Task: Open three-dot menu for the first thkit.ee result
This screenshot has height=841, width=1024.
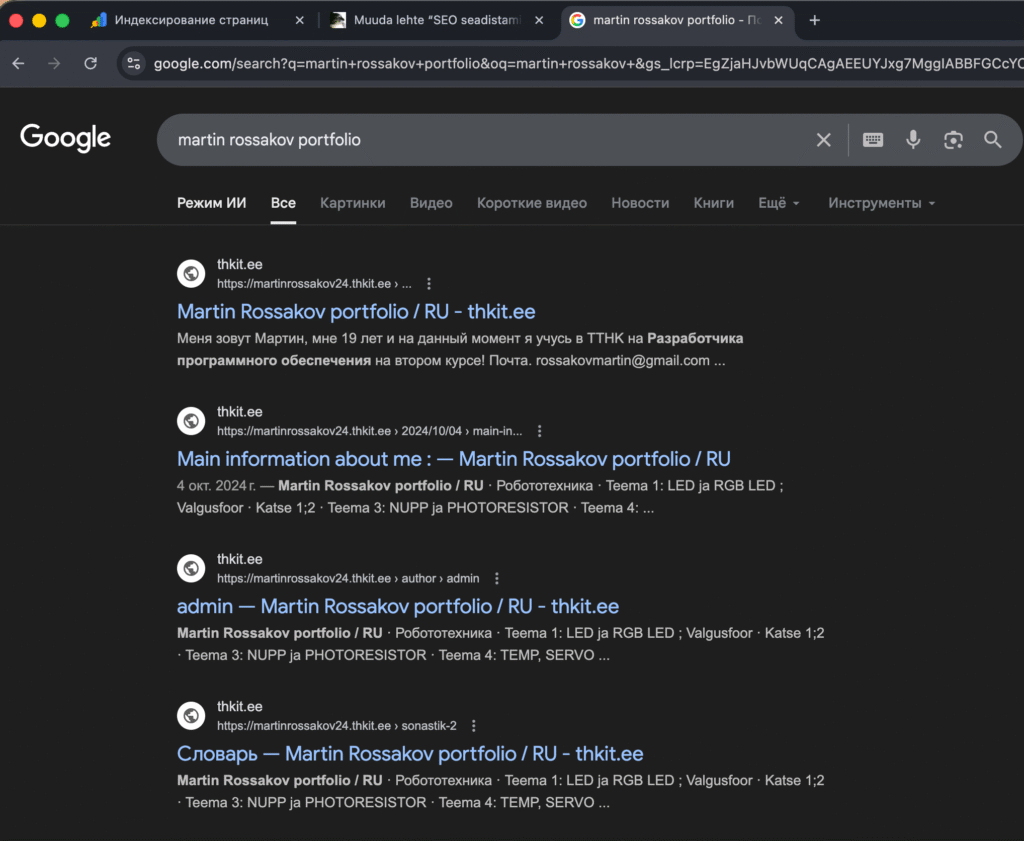Action: (430, 284)
